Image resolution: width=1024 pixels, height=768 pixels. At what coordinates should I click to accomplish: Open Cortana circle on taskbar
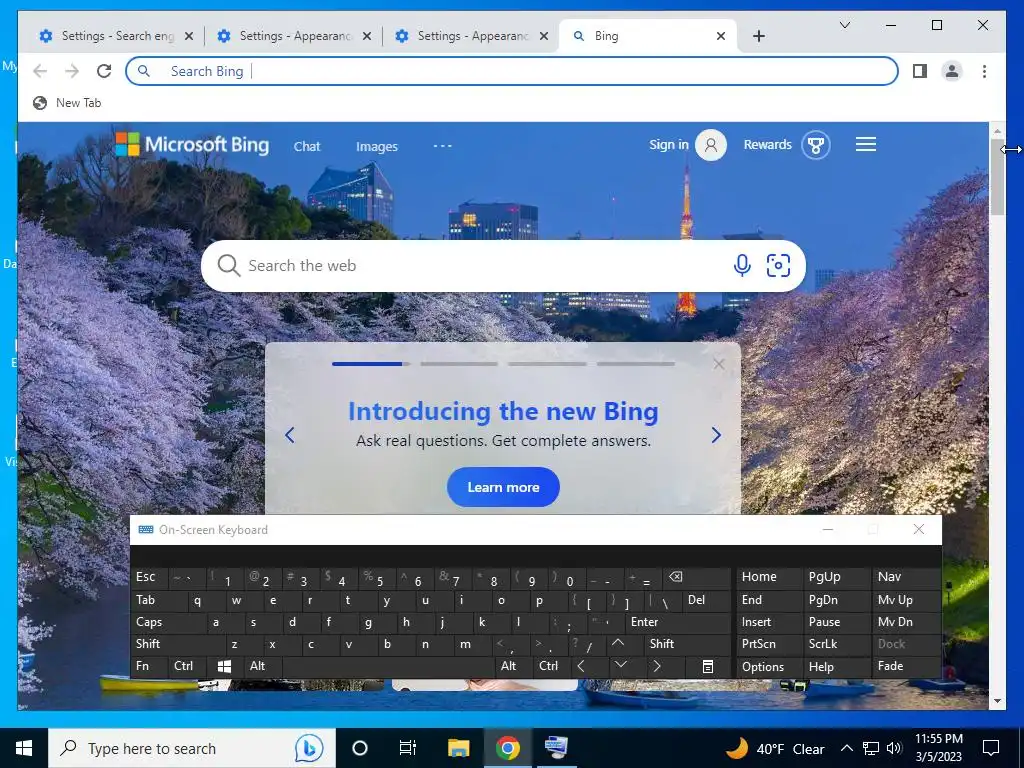coord(360,748)
